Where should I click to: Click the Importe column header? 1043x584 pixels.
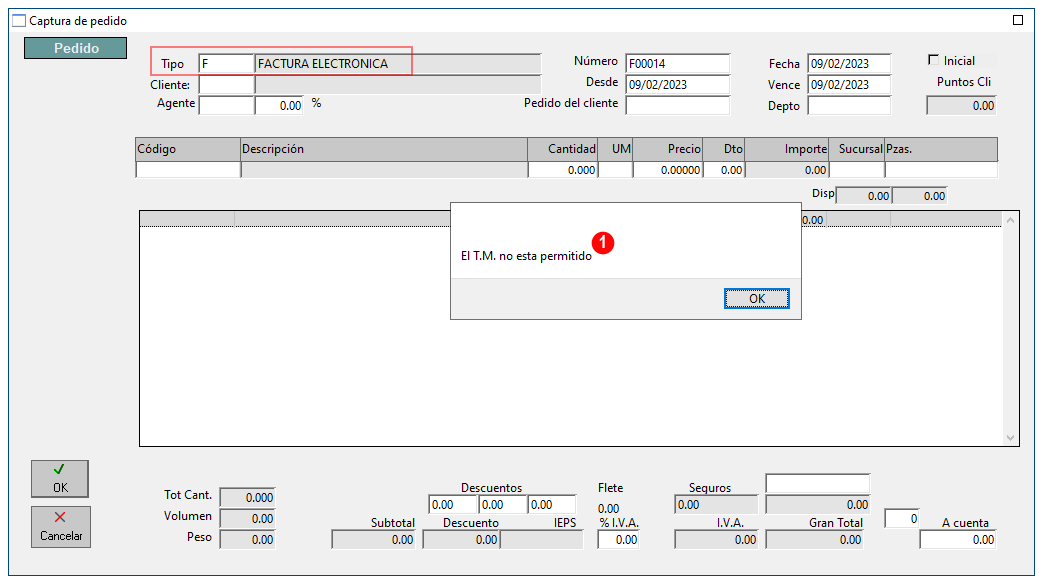pyautogui.click(x=787, y=149)
